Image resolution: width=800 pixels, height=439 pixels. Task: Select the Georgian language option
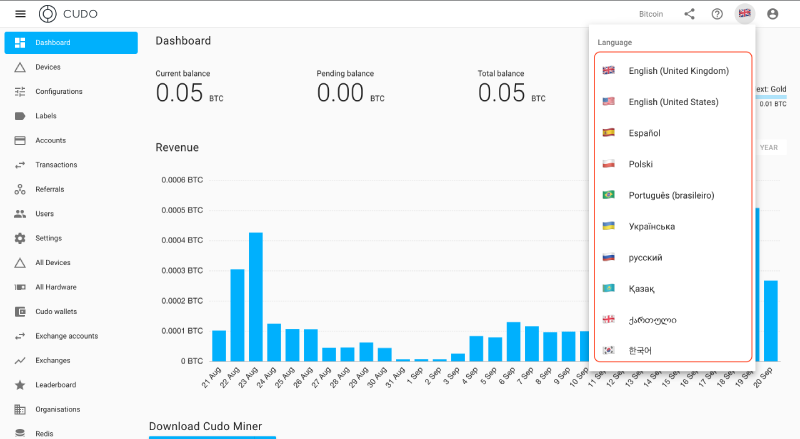pyautogui.click(x=672, y=320)
